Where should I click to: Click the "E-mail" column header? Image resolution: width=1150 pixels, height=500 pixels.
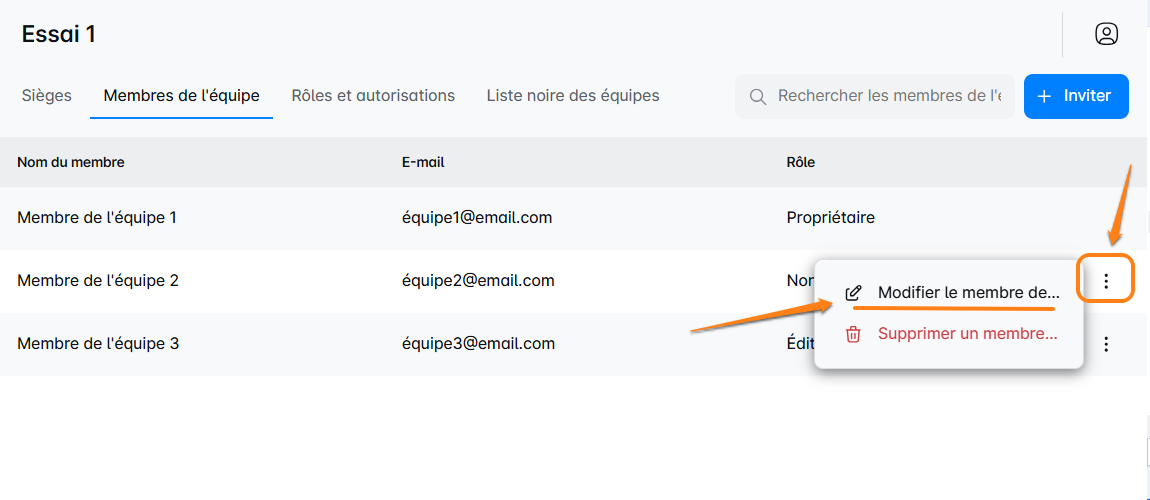coord(416,162)
